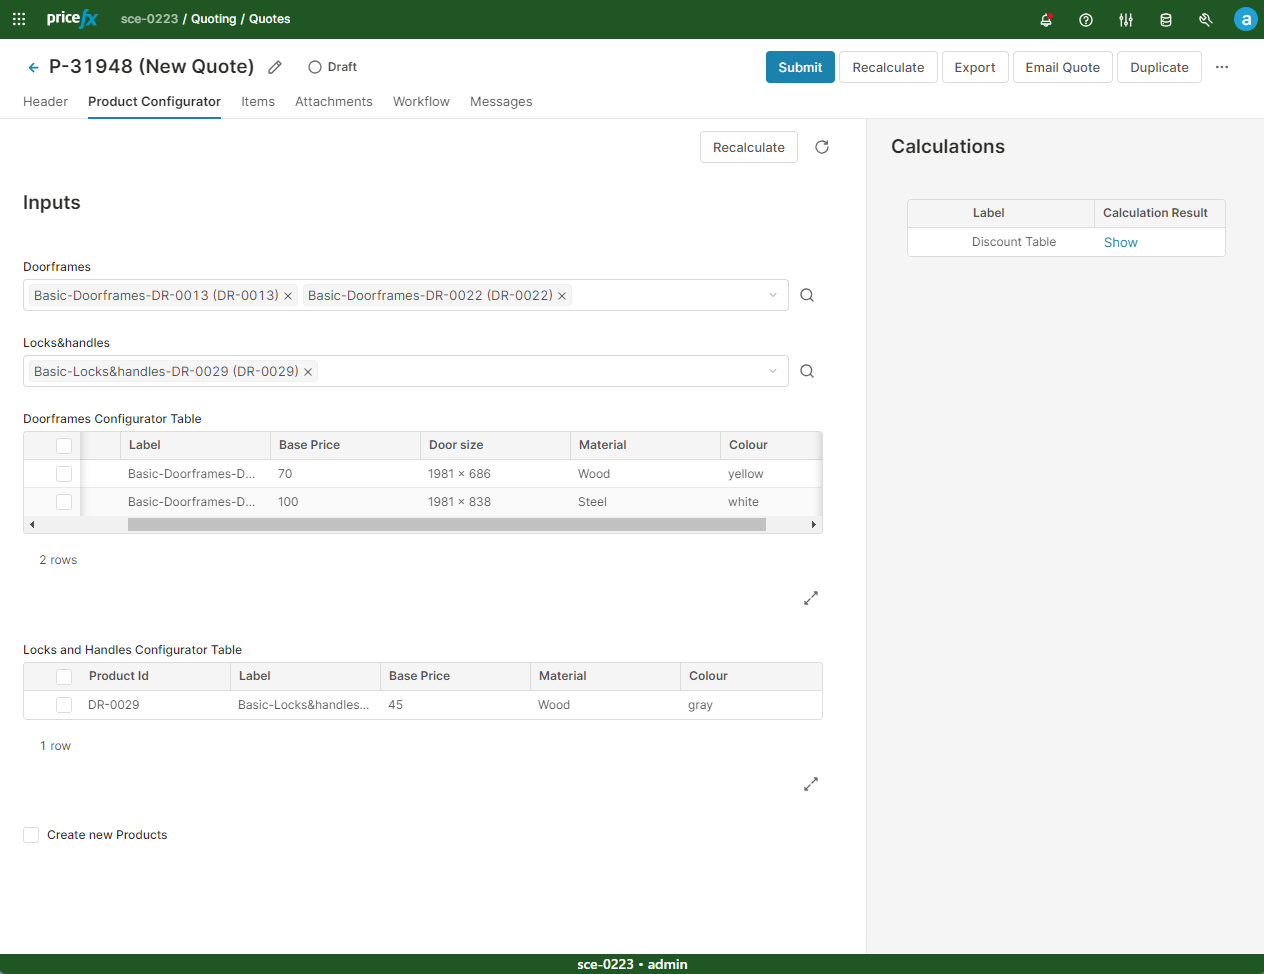Screen dimensions: 1264x974
Task: Click the Doorframes multi-select input field
Action: point(406,295)
